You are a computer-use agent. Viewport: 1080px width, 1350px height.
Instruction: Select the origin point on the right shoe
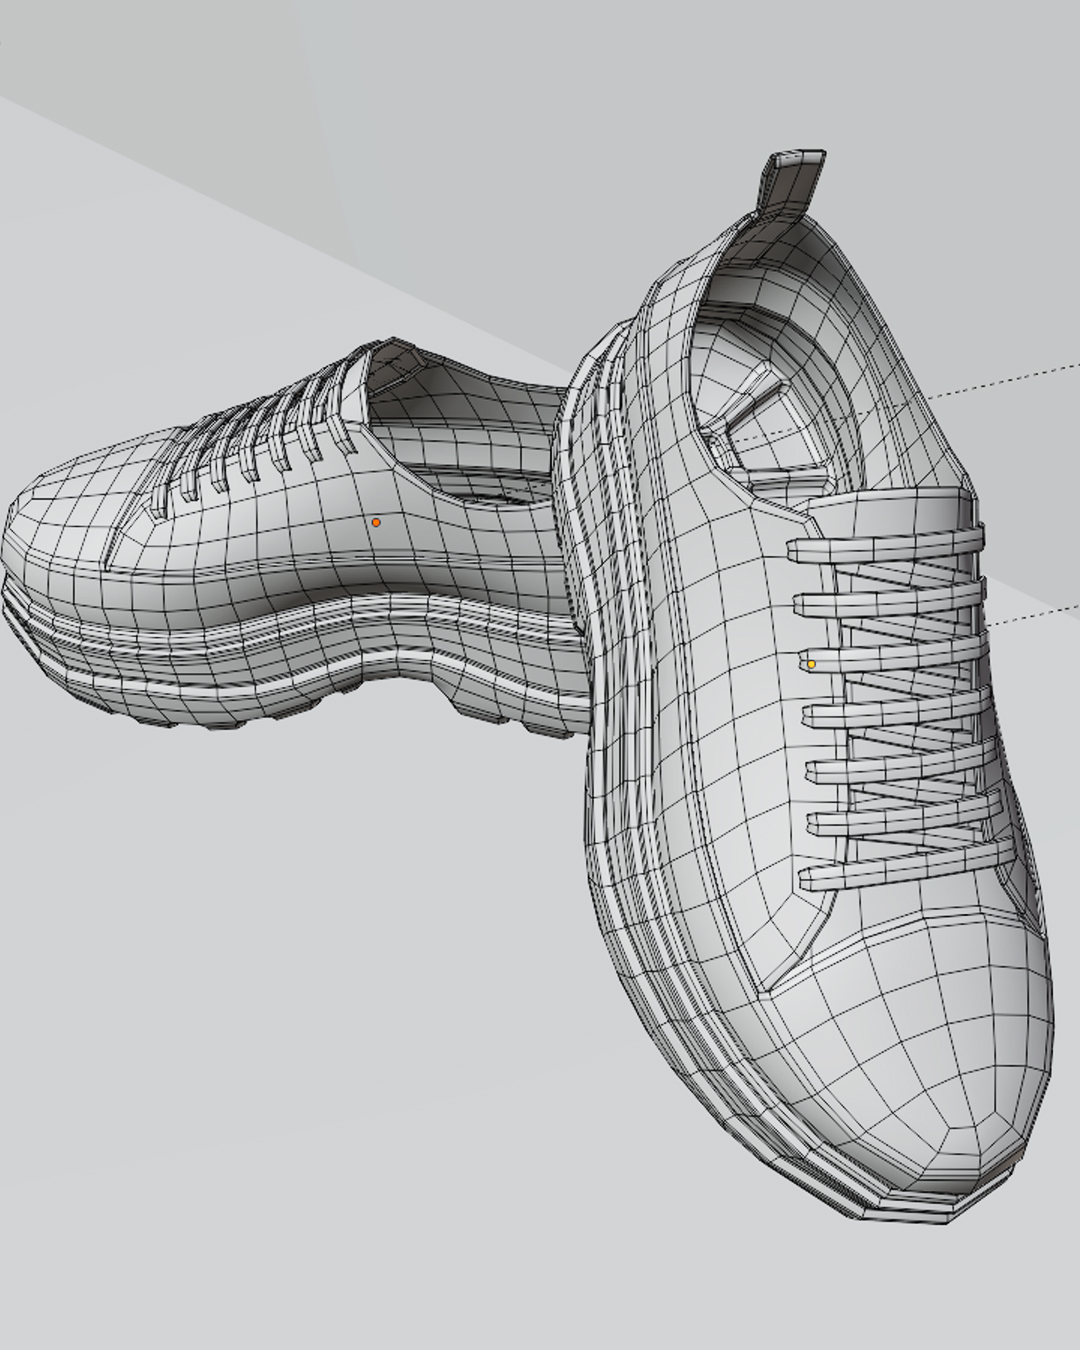pos(811,664)
